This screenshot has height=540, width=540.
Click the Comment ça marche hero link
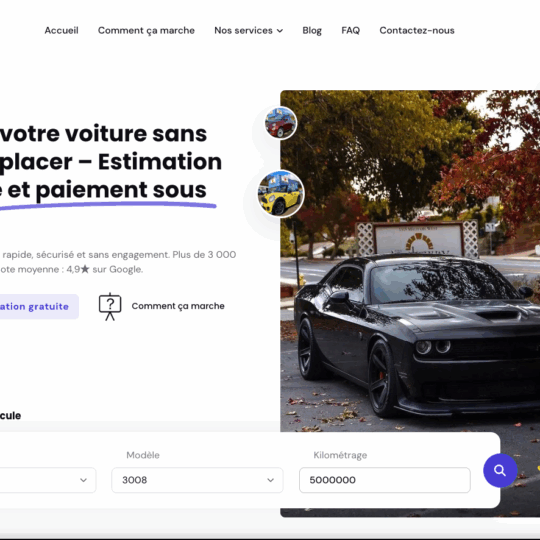pyautogui.click(x=178, y=306)
